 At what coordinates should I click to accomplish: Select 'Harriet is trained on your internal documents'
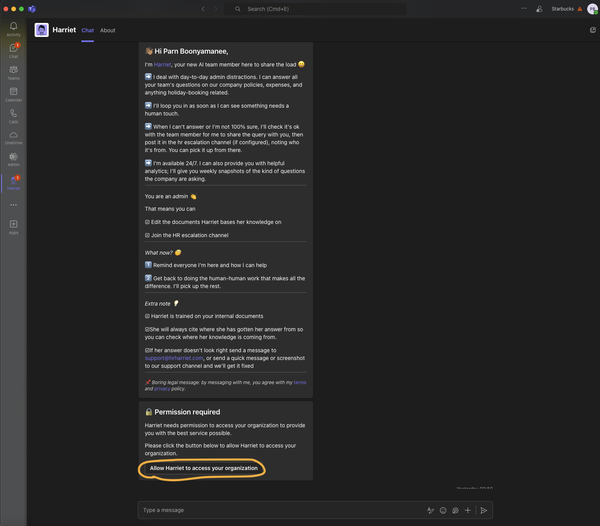point(207,316)
